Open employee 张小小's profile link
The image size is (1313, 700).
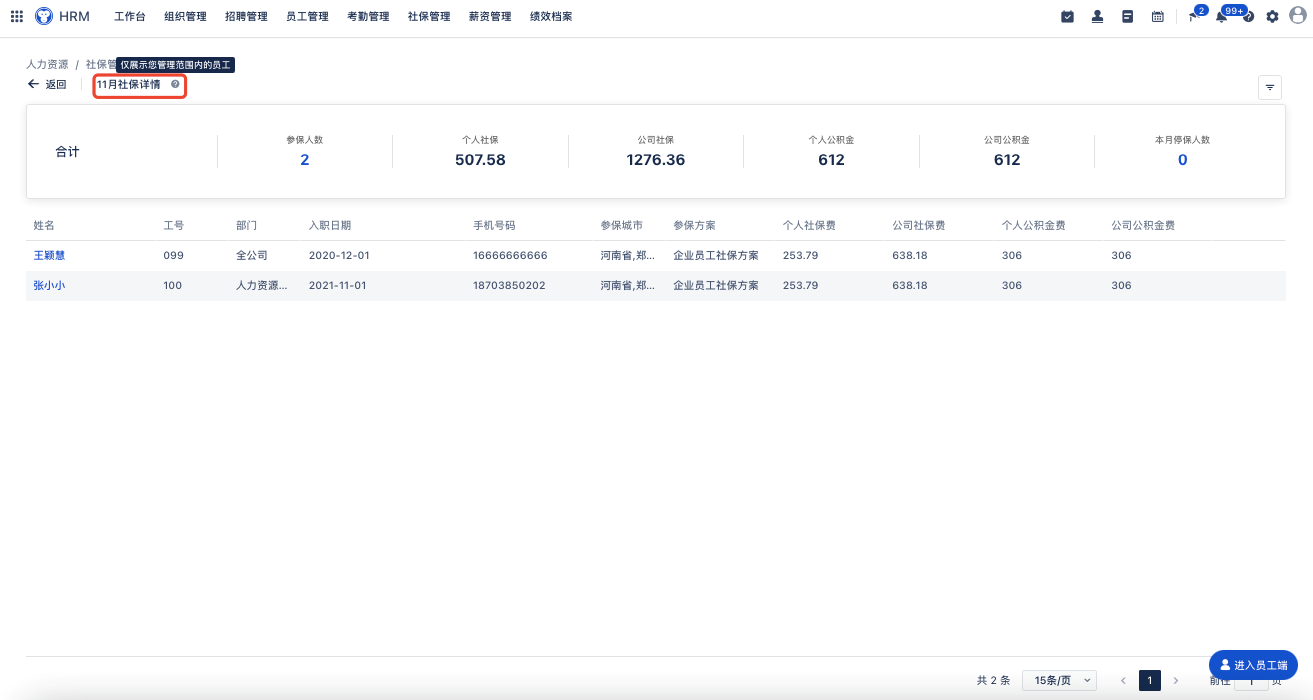pos(49,285)
